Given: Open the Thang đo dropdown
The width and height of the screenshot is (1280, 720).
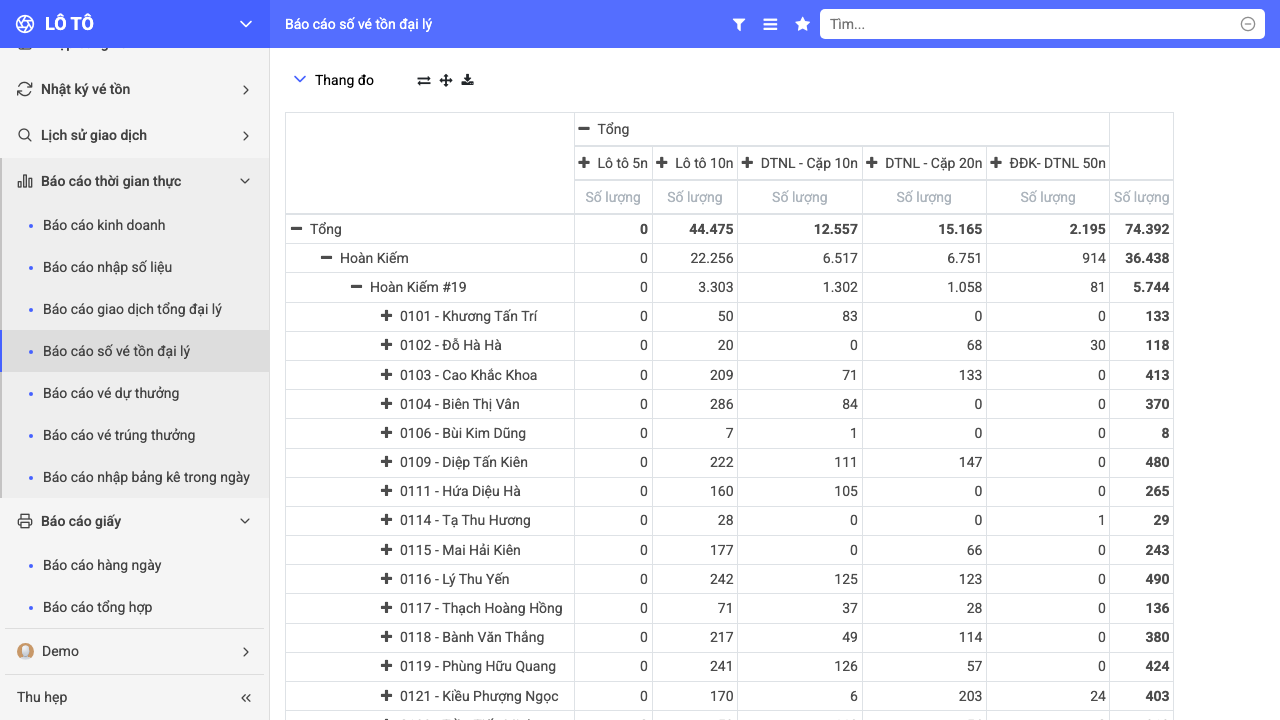Looking at the screenshot, I should [x=334, y=80].
